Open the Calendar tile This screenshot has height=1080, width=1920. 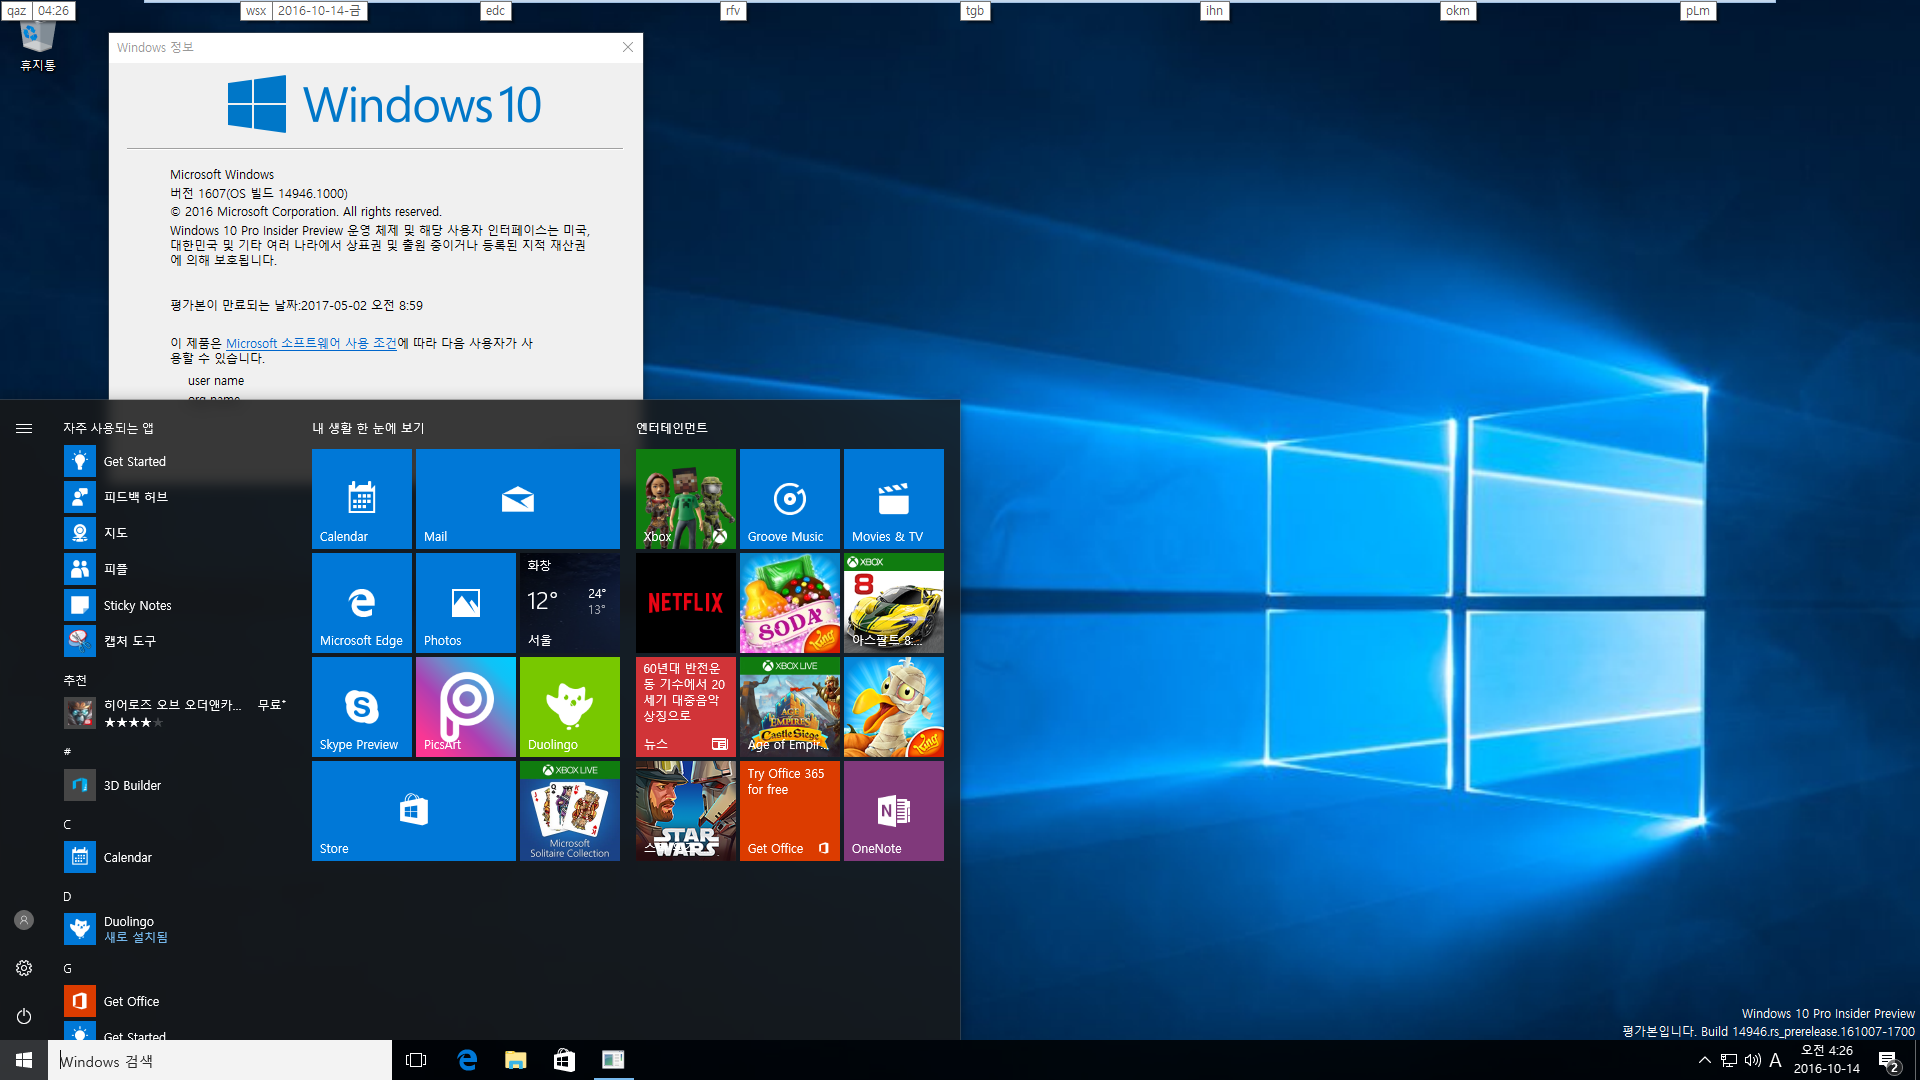(x=361, y=498)
